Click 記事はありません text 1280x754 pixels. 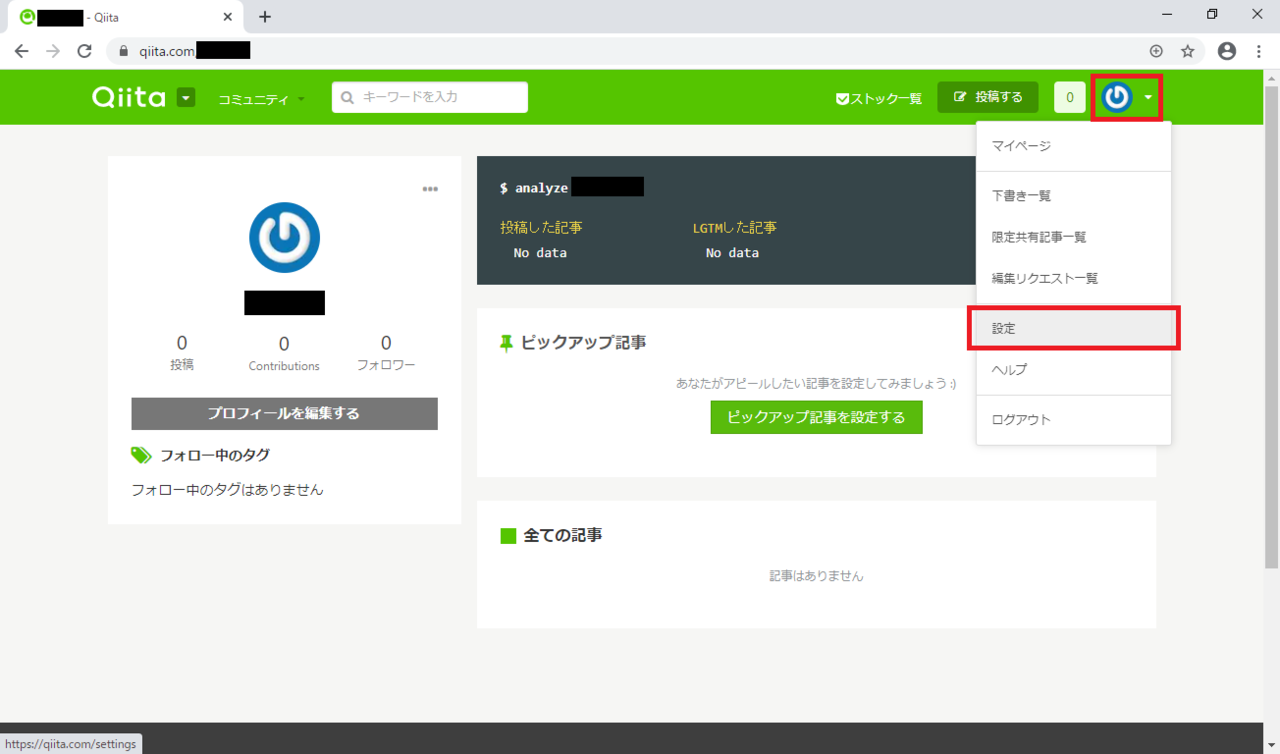816,576
